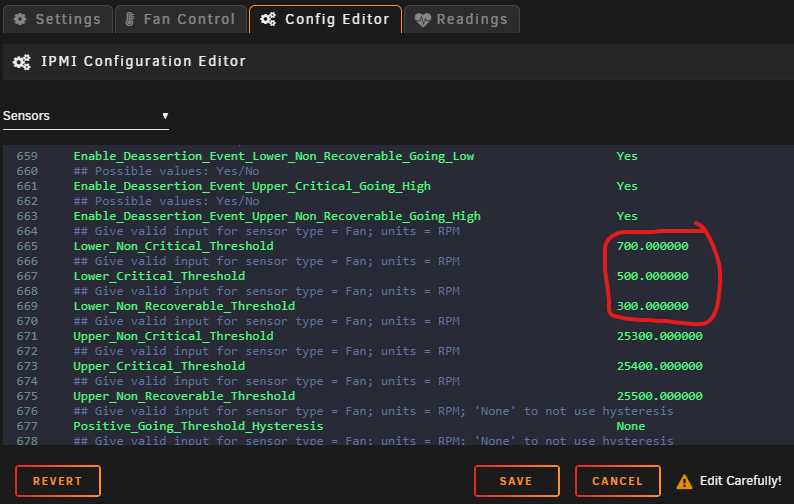Click the Lower_Non_Critical_Threshold value 700.000000
The height and width of the screenshot is (504, 794).
point(652,246)
